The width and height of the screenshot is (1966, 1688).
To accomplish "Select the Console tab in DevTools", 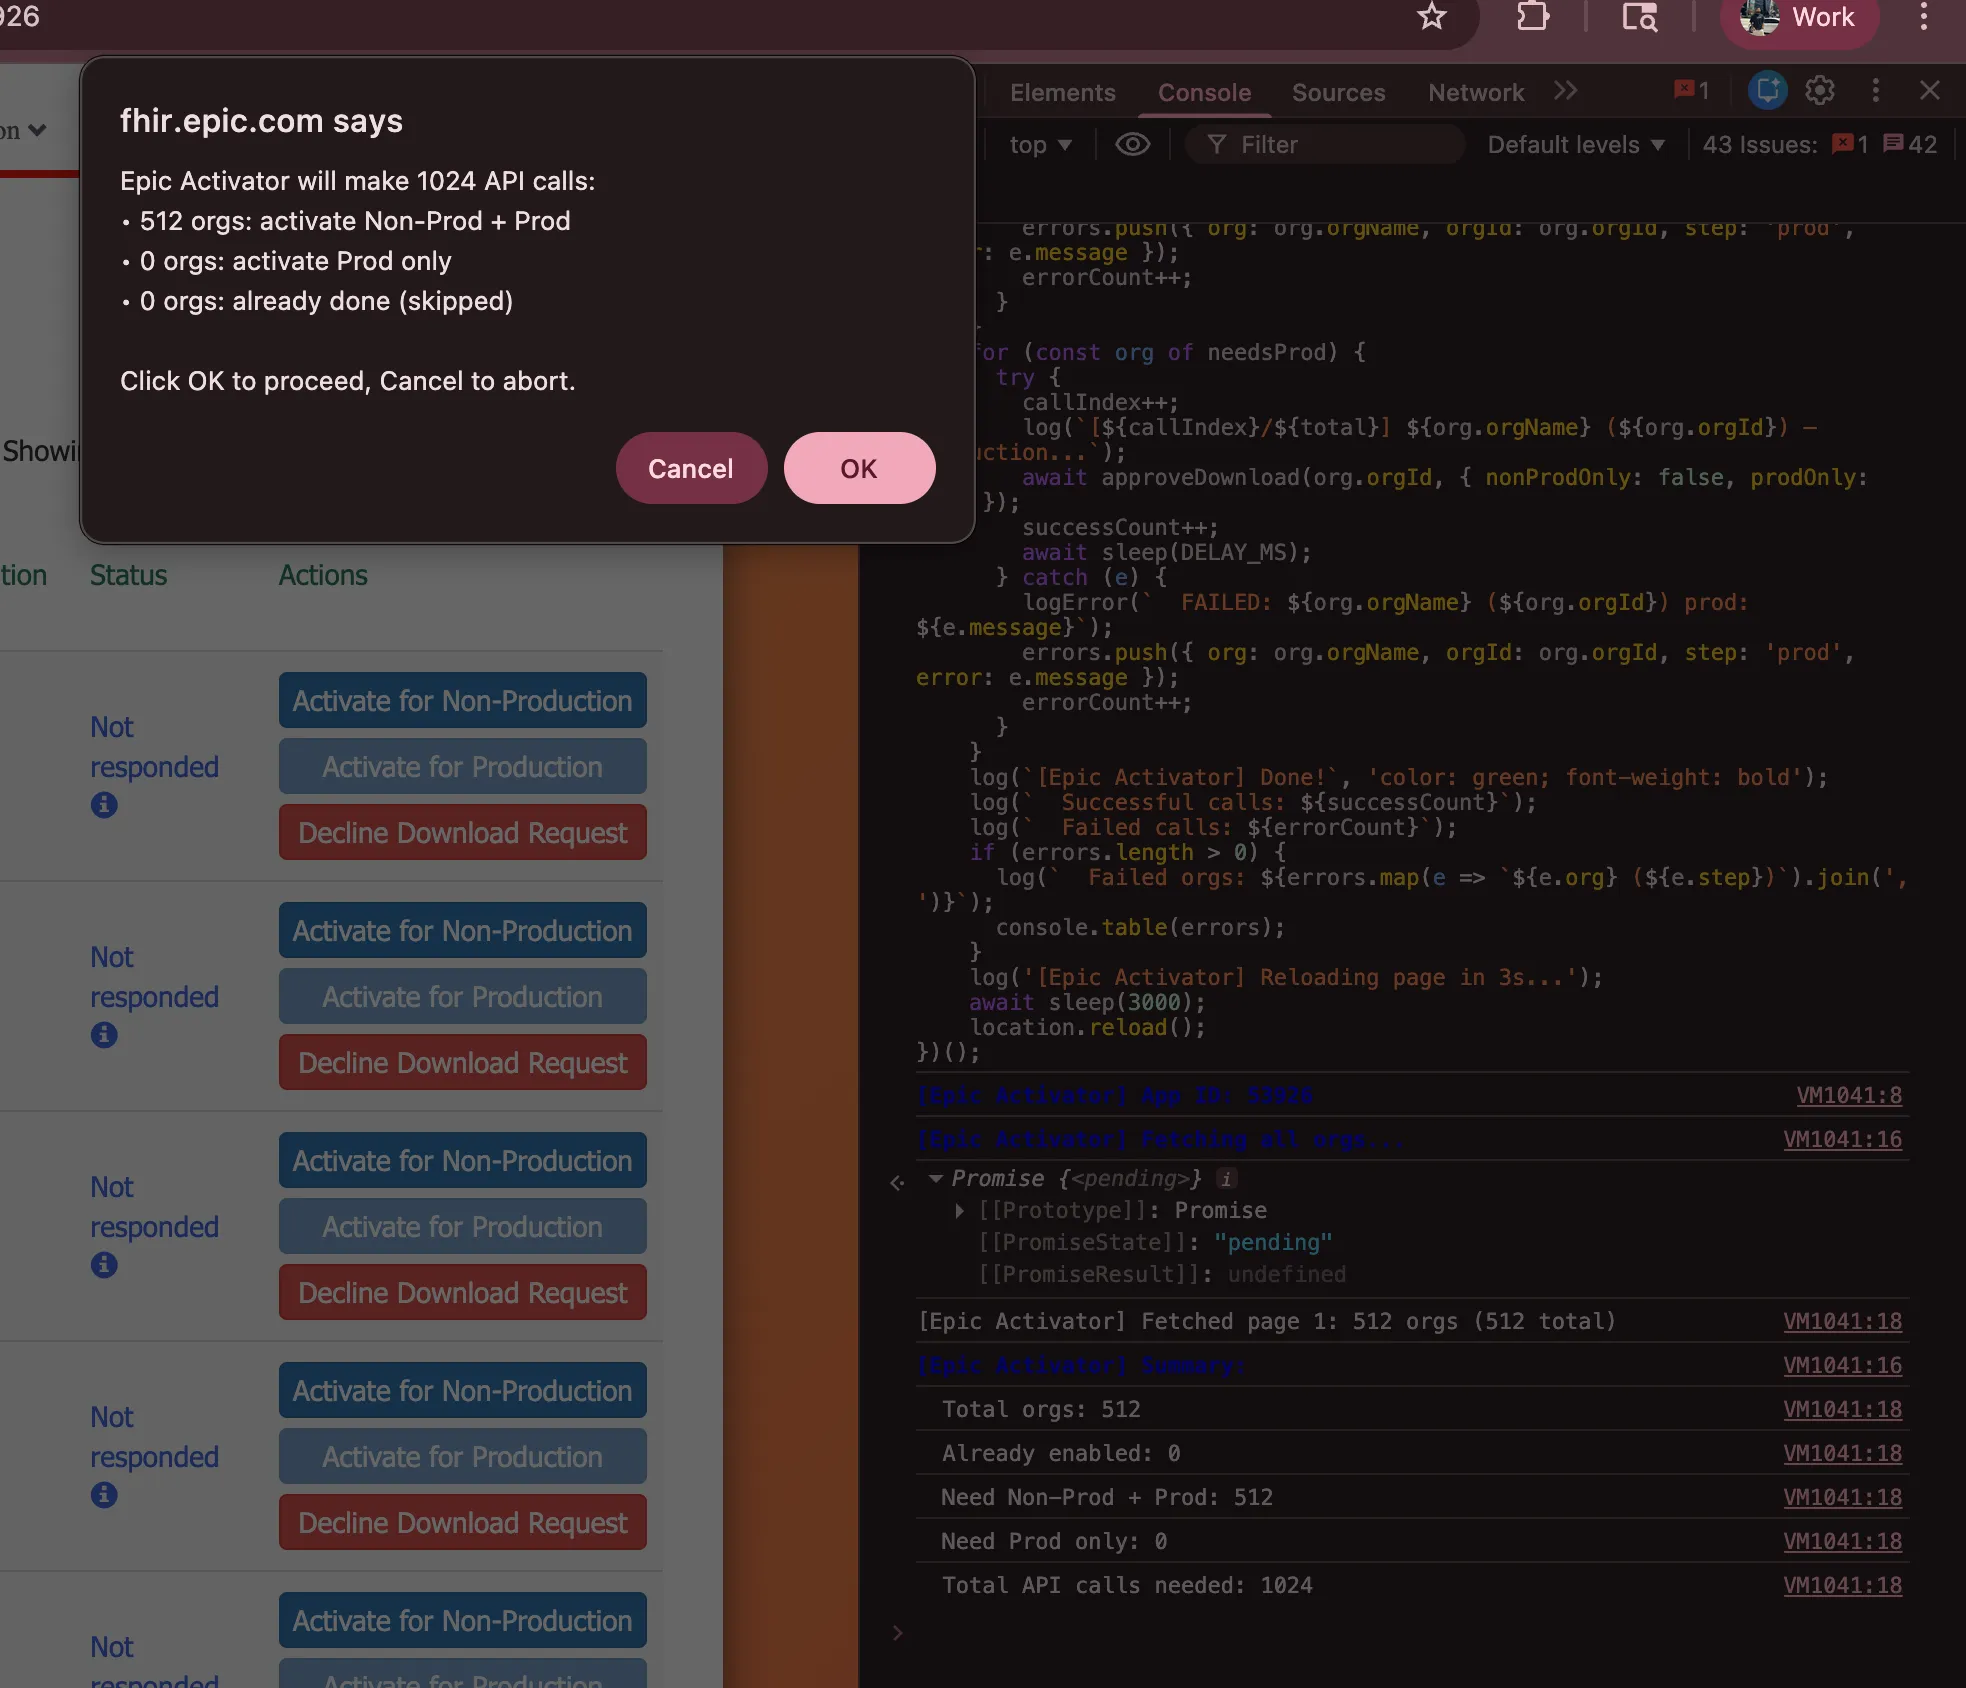I will [1204, 92].
